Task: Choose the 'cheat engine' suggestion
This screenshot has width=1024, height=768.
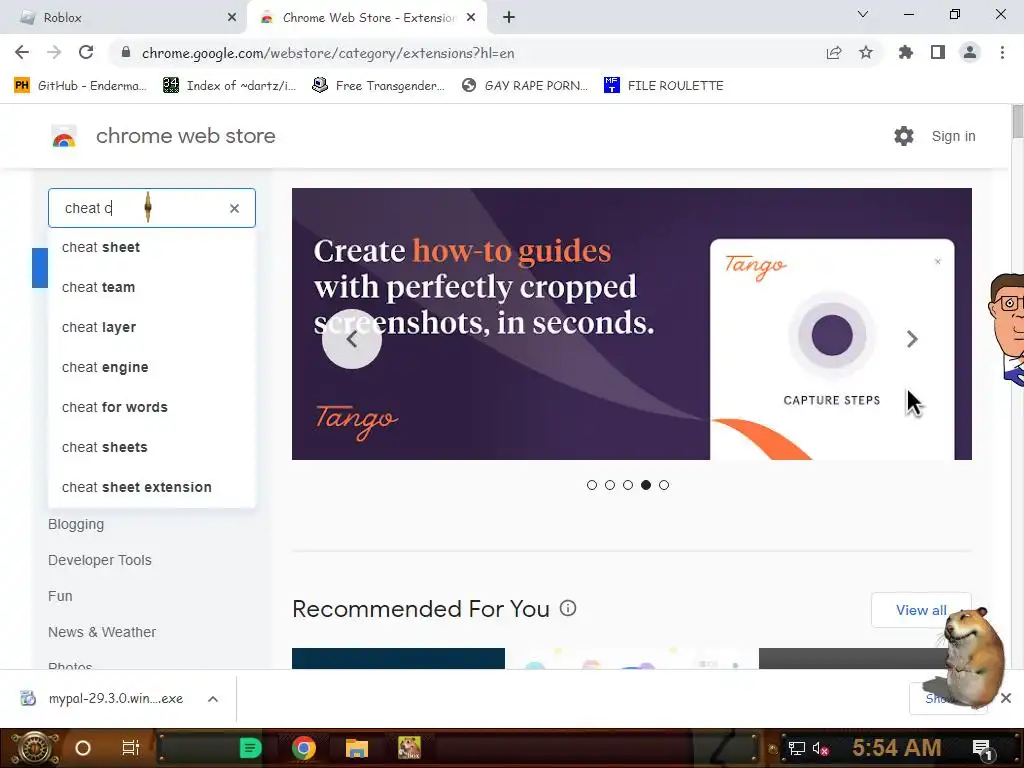Action: [152, 367]
